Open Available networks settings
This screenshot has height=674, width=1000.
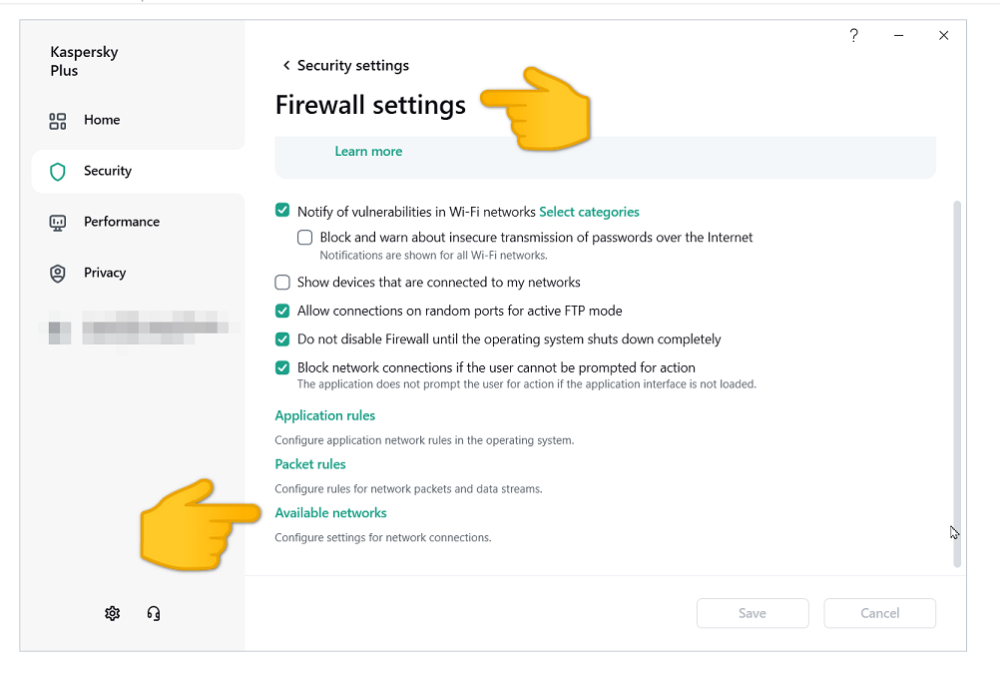coord(330,513)
